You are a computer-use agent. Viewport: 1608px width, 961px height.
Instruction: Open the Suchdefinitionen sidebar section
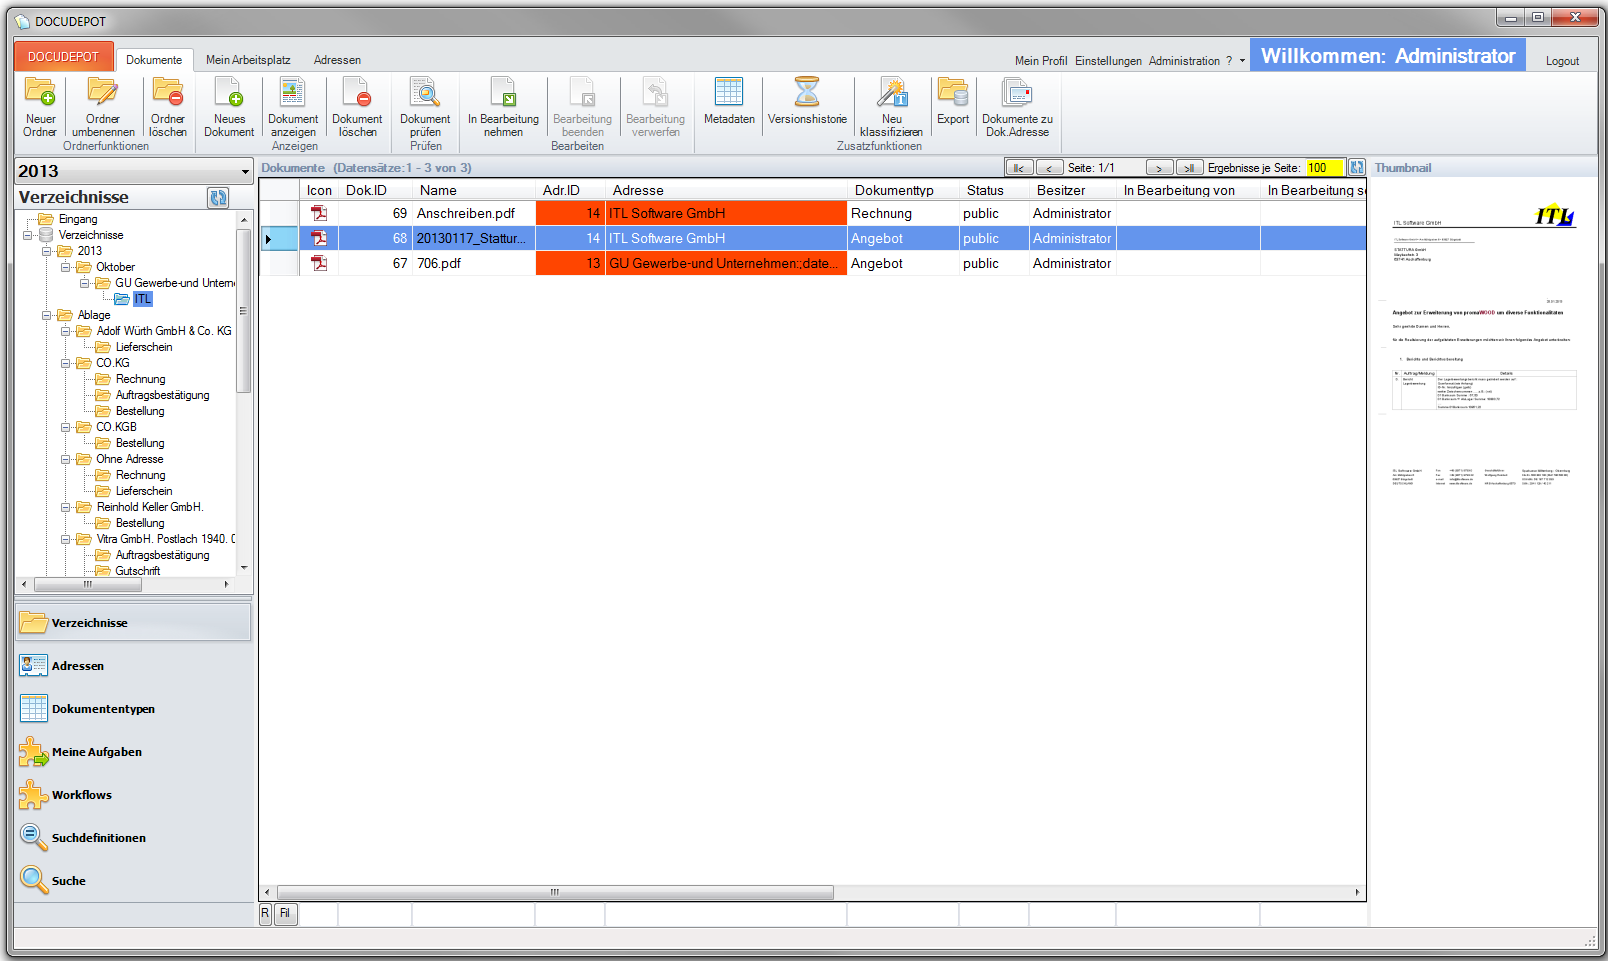coord(134,838)
